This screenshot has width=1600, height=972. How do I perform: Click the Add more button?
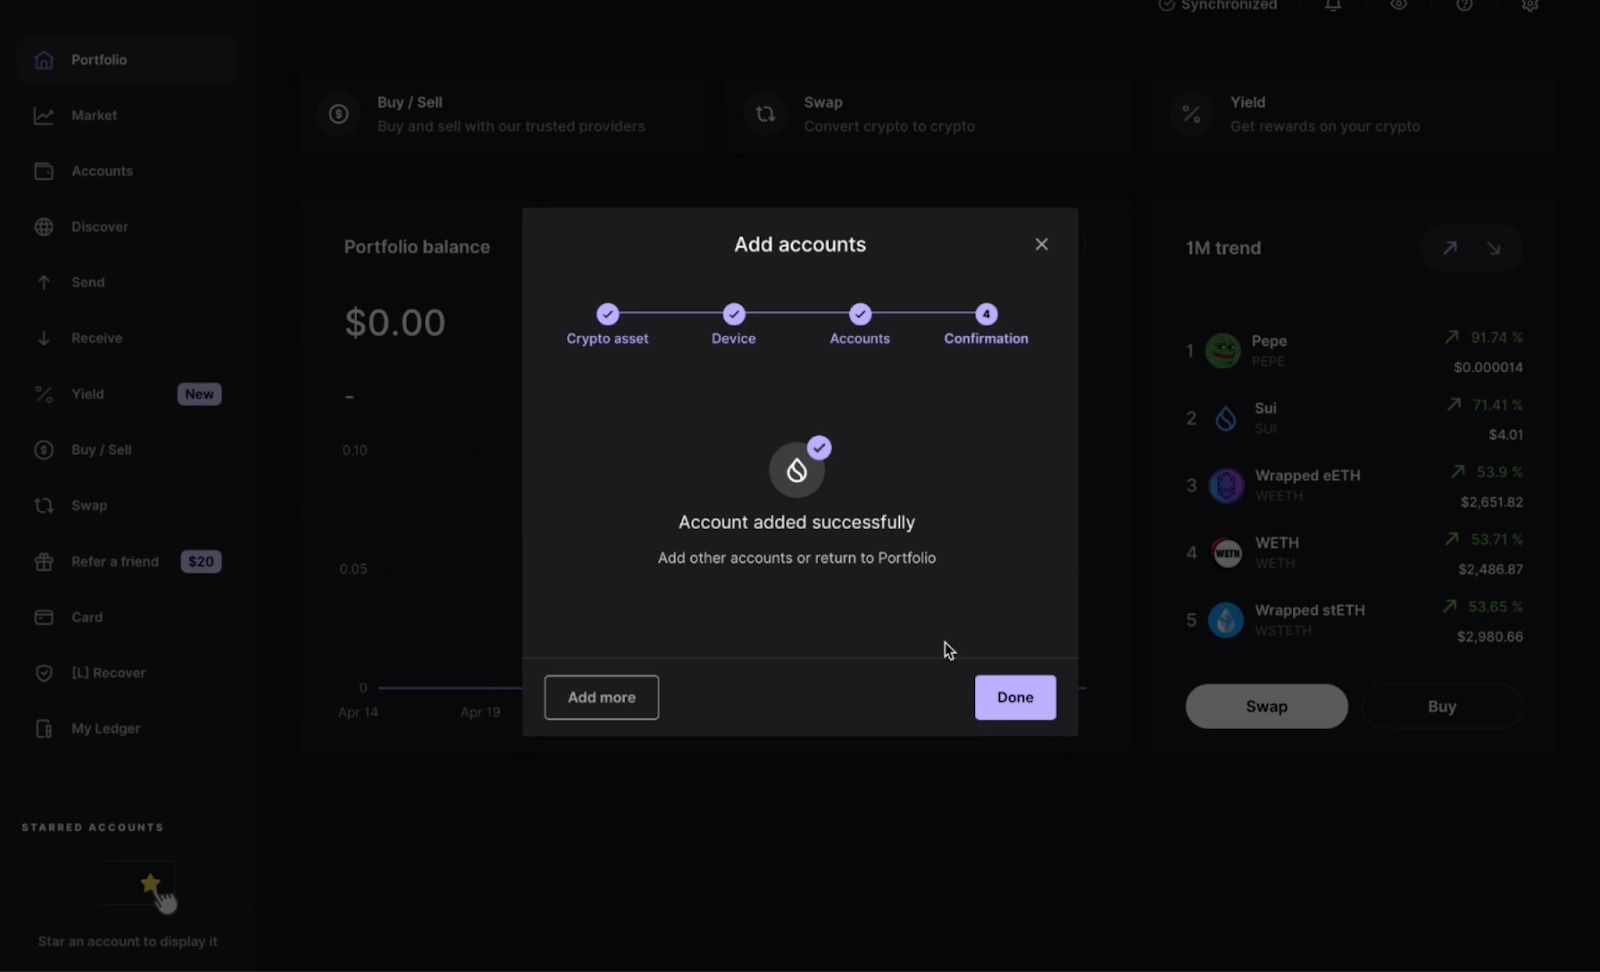[601, 697]
